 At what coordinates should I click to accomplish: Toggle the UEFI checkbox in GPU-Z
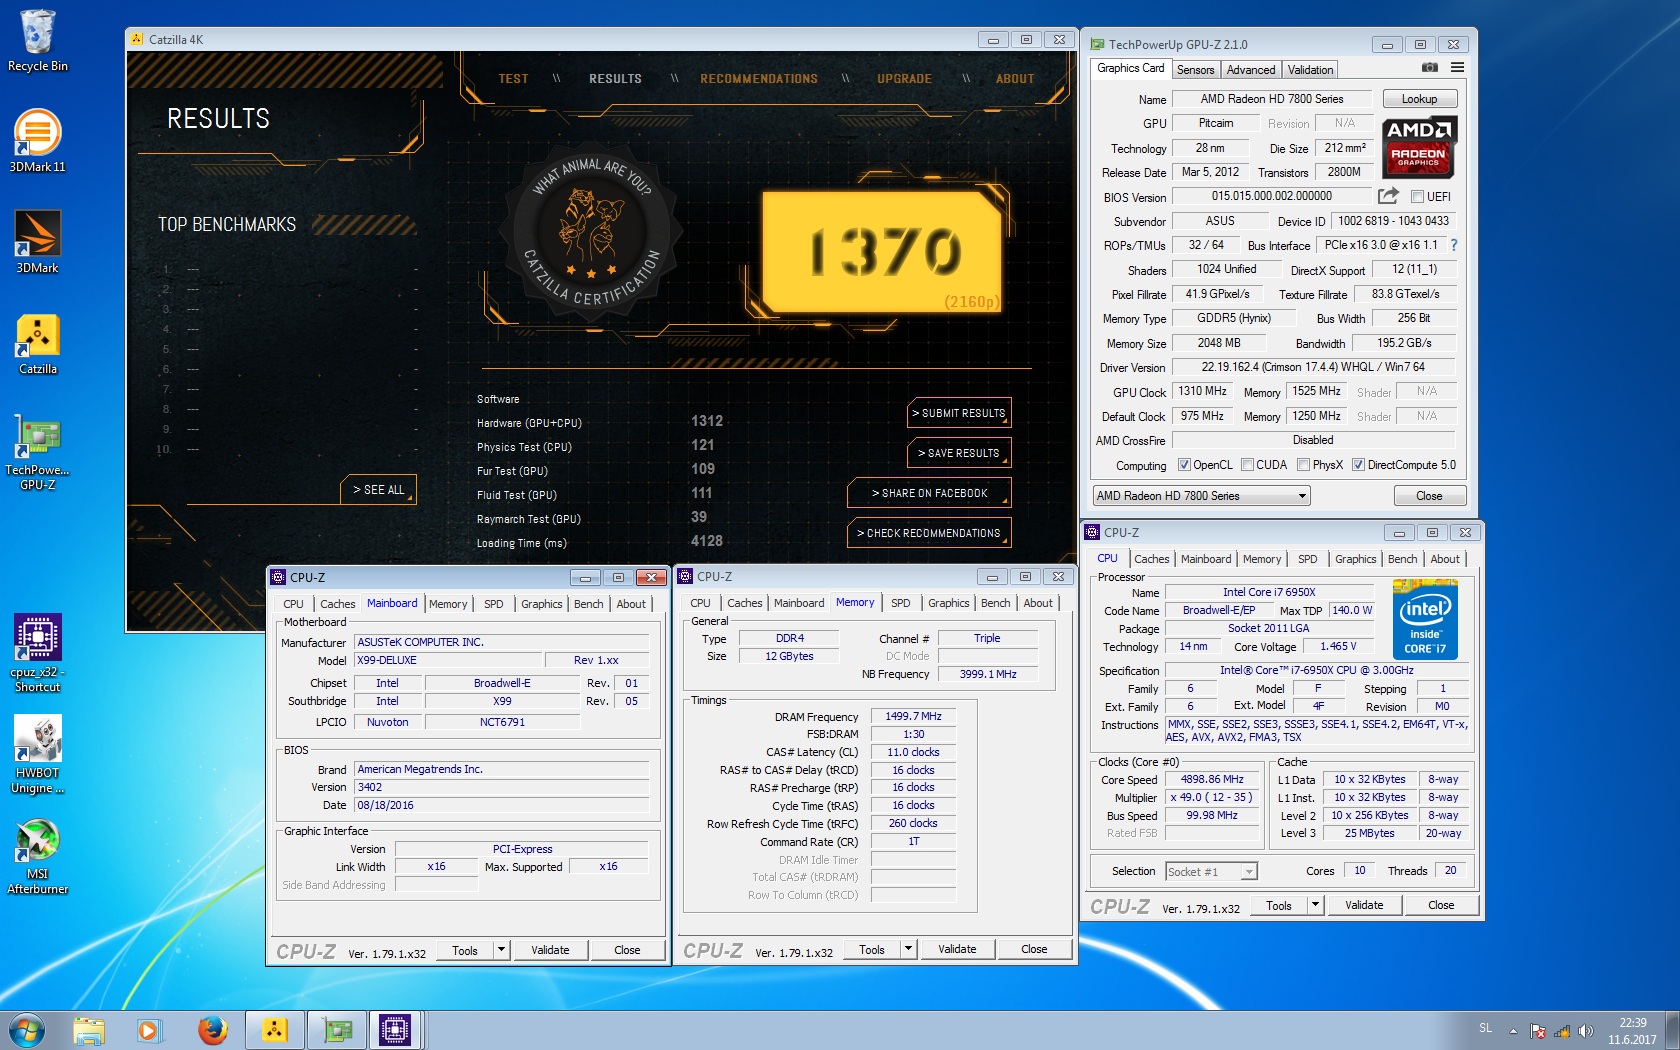(x=1417, y=197)
